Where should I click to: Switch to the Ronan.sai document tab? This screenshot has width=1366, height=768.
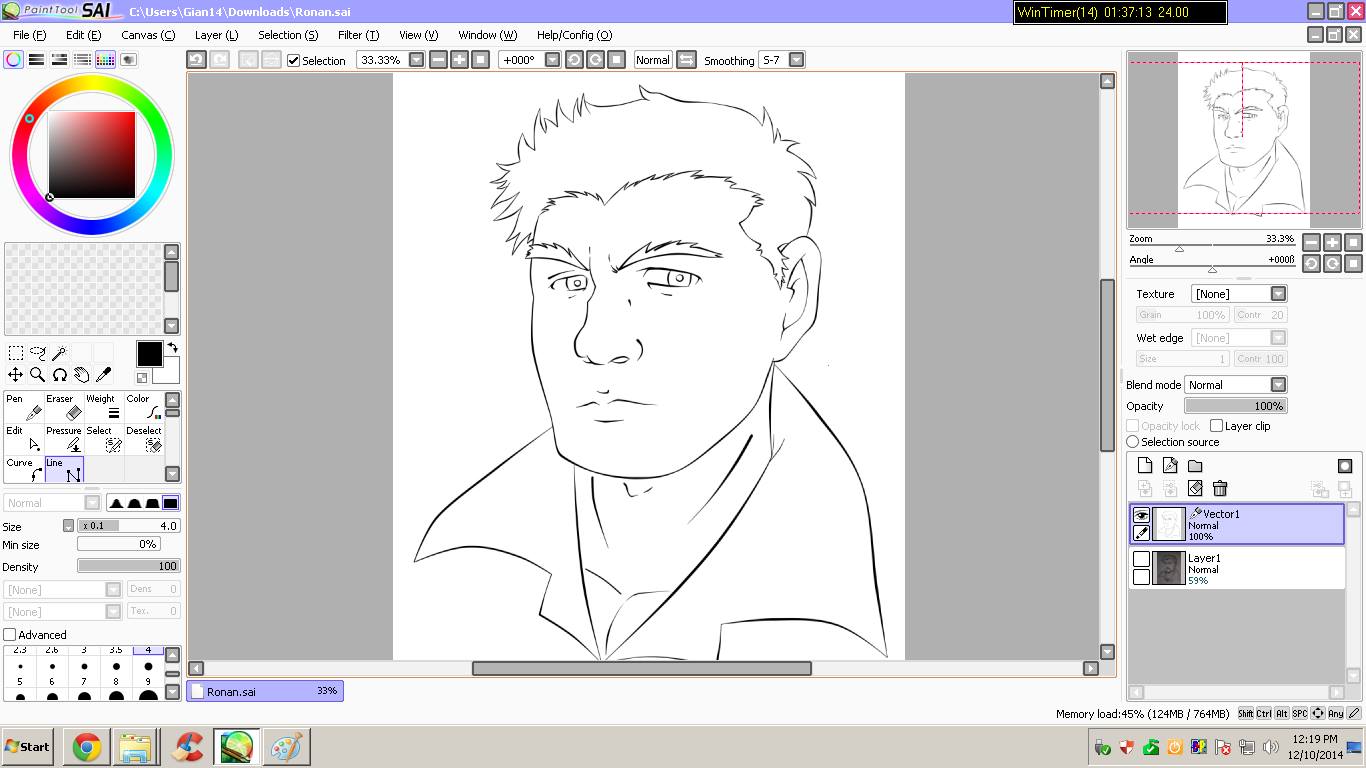click(265, 691)
